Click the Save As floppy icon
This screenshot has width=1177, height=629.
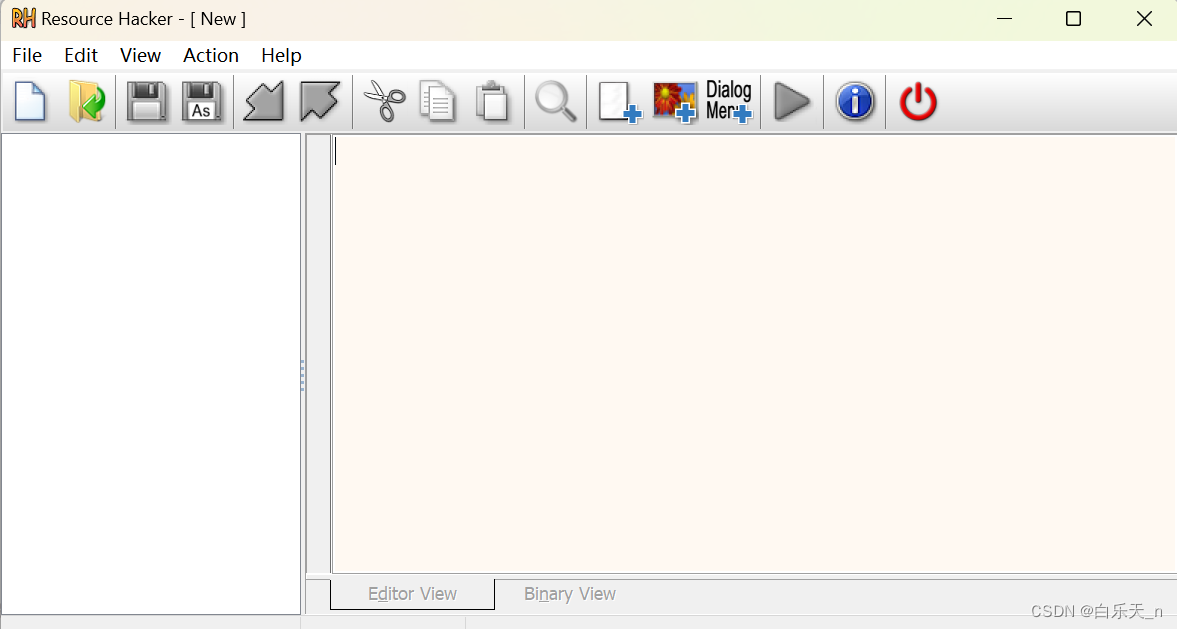tap(202, 101)
